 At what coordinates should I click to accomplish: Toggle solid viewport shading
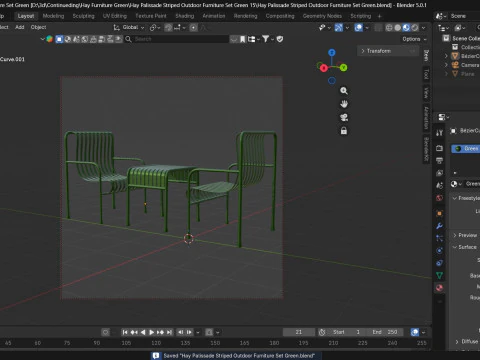pyautogui.click(x=397, y=28)
